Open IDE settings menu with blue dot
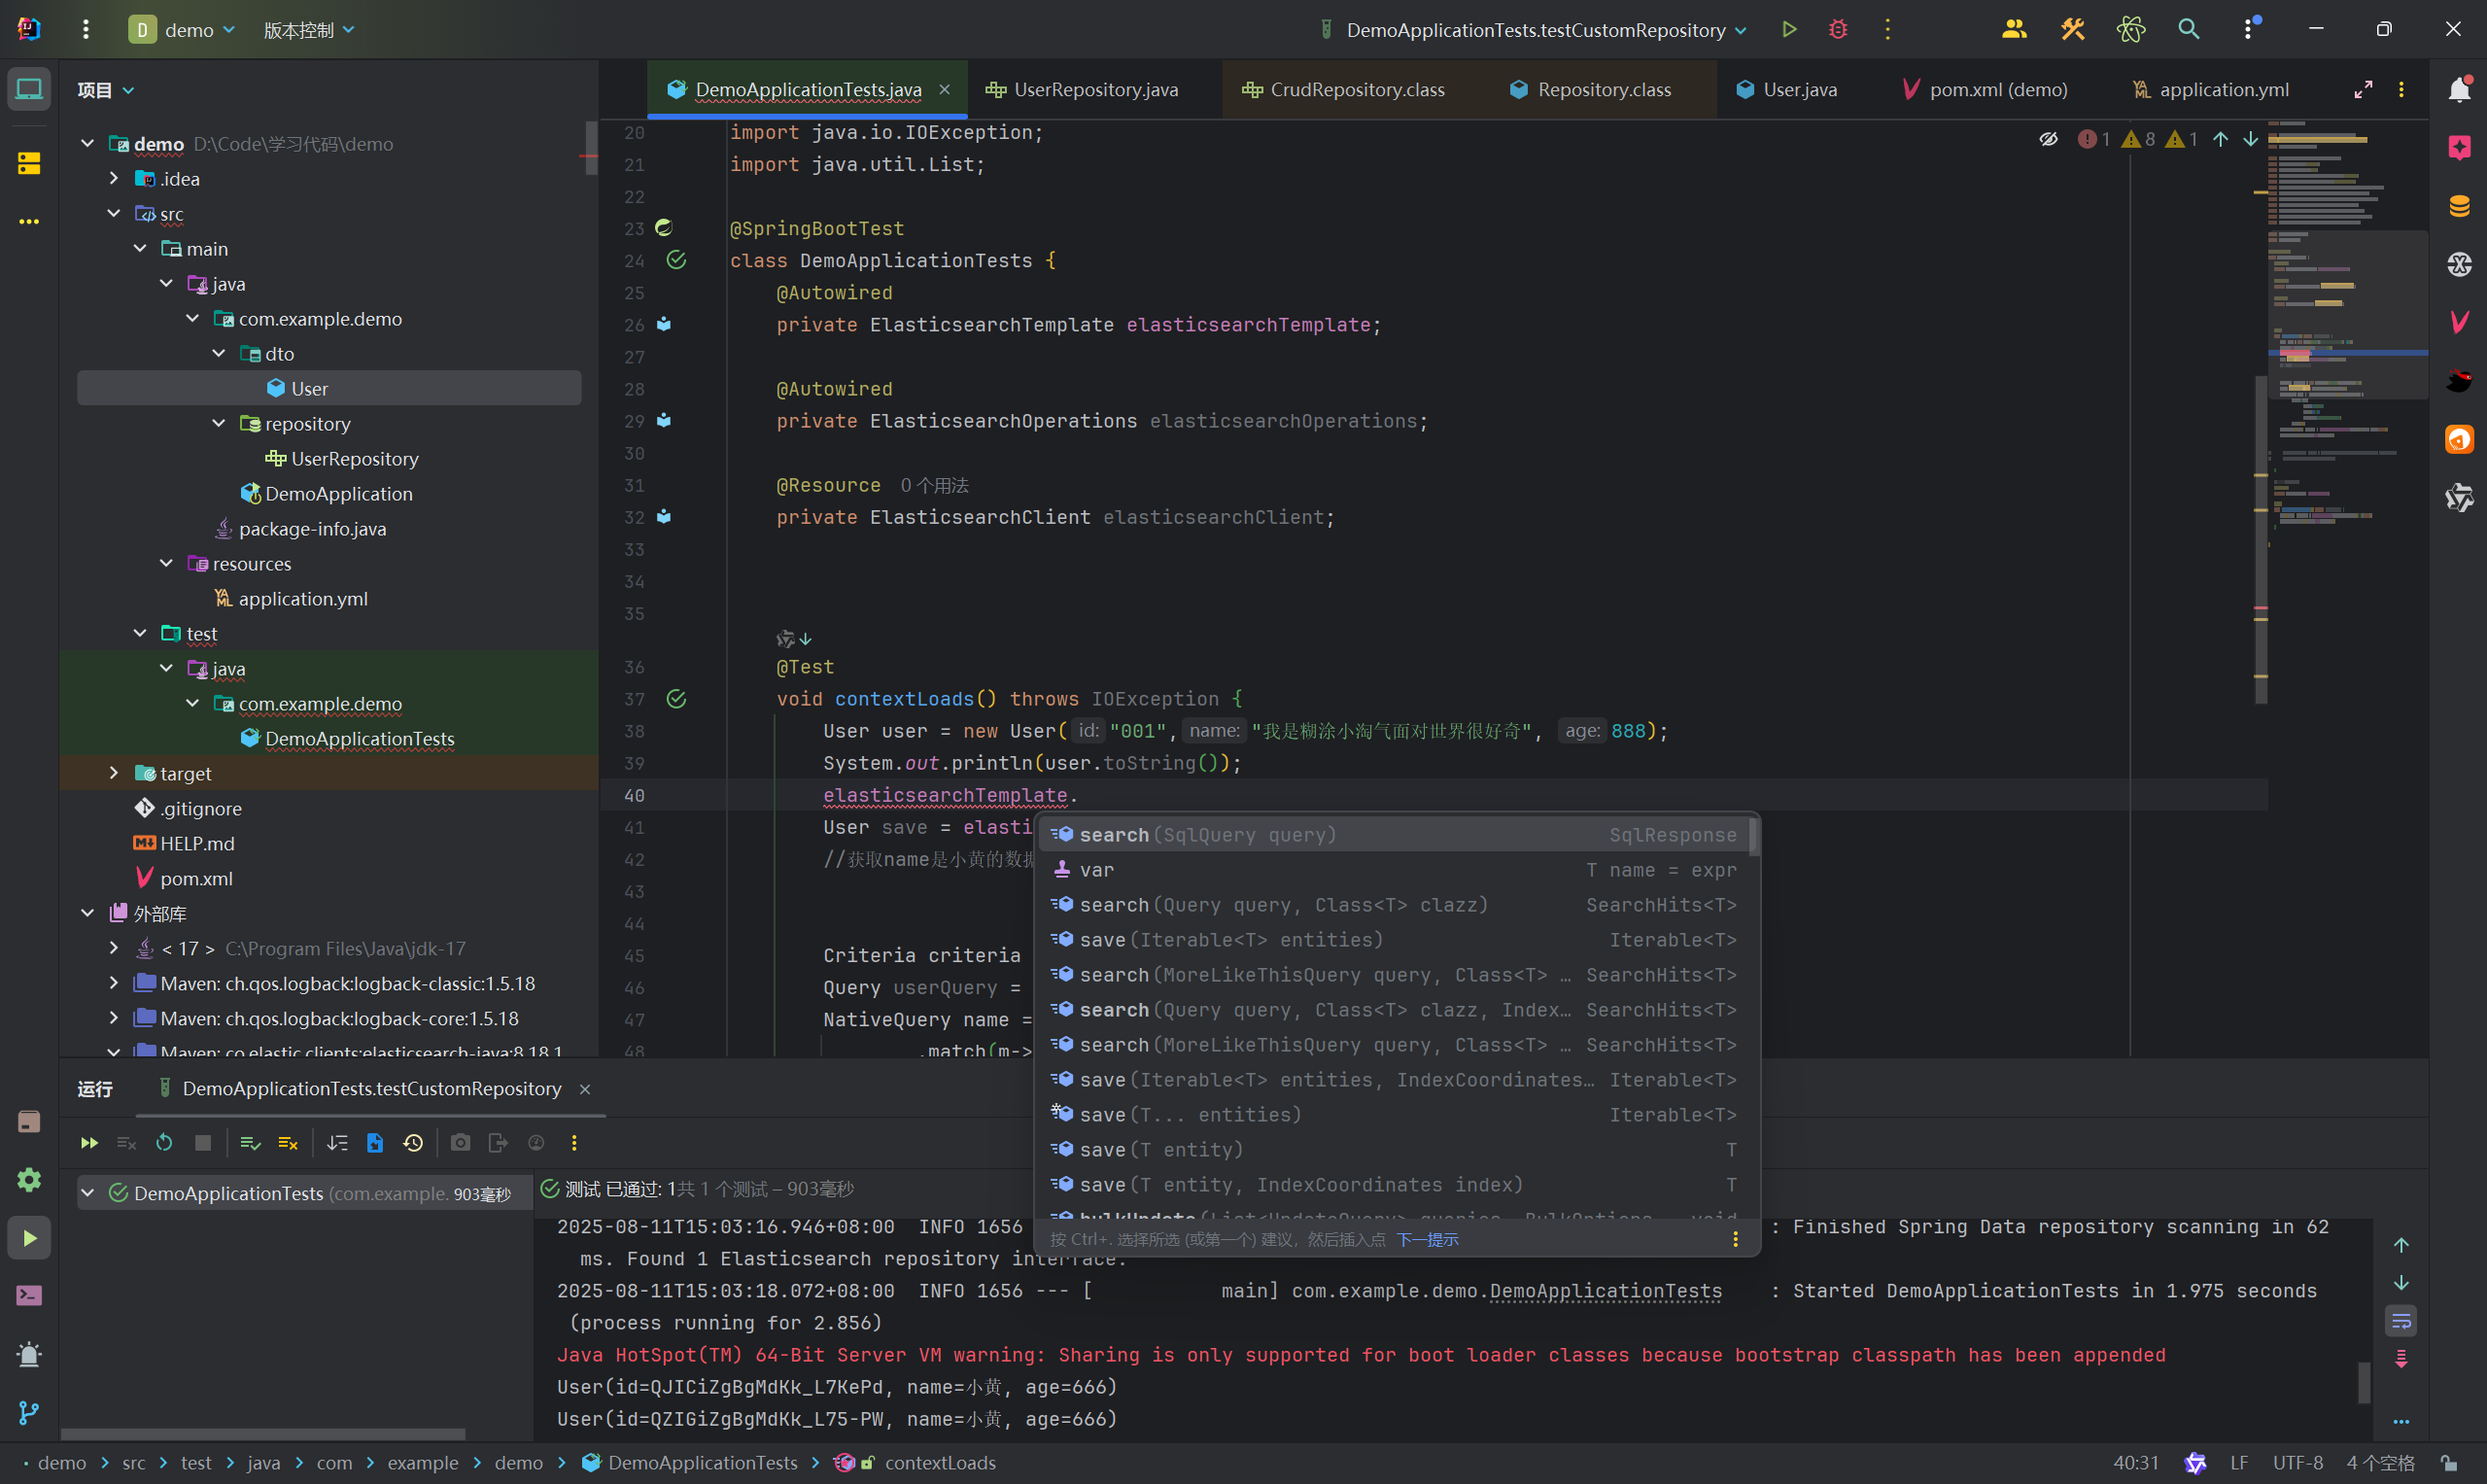 tap(2250, 29)
